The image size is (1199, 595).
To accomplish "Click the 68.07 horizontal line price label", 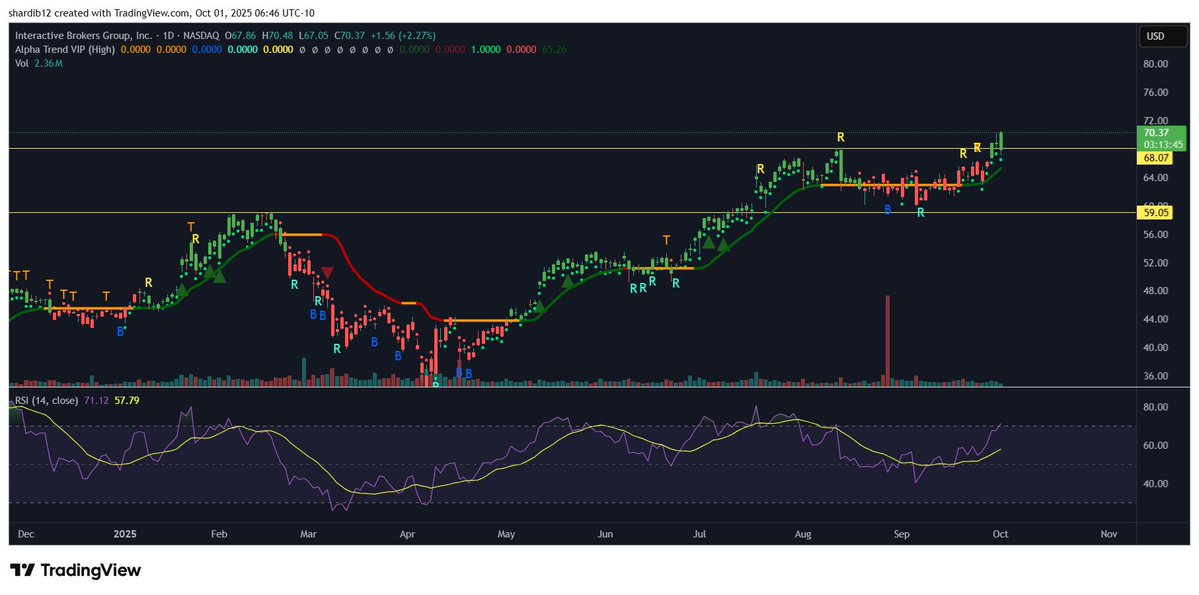I will point(1155,158).
